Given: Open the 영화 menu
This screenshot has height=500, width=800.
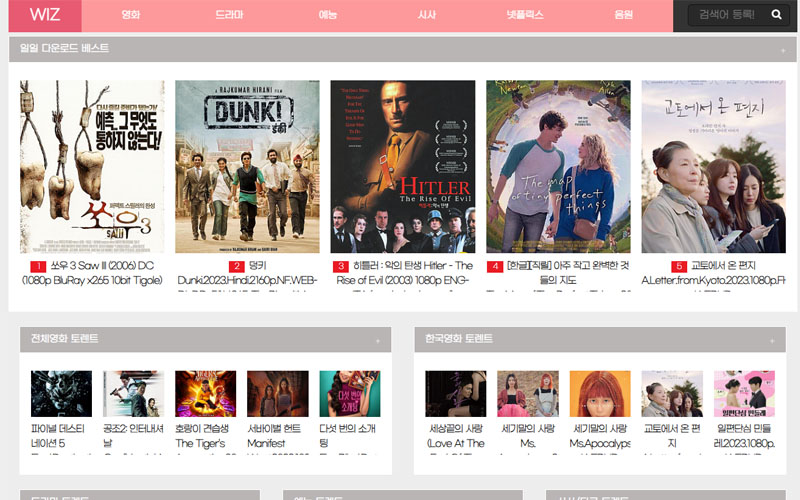Looking at the screenshot, I should click(131, 15).
